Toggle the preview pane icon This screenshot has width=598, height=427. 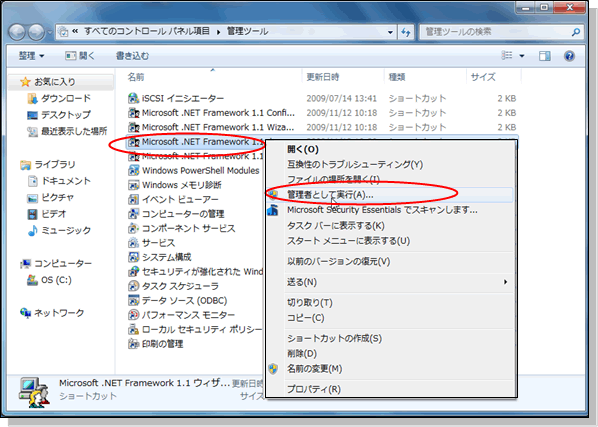tap(545, 56)
